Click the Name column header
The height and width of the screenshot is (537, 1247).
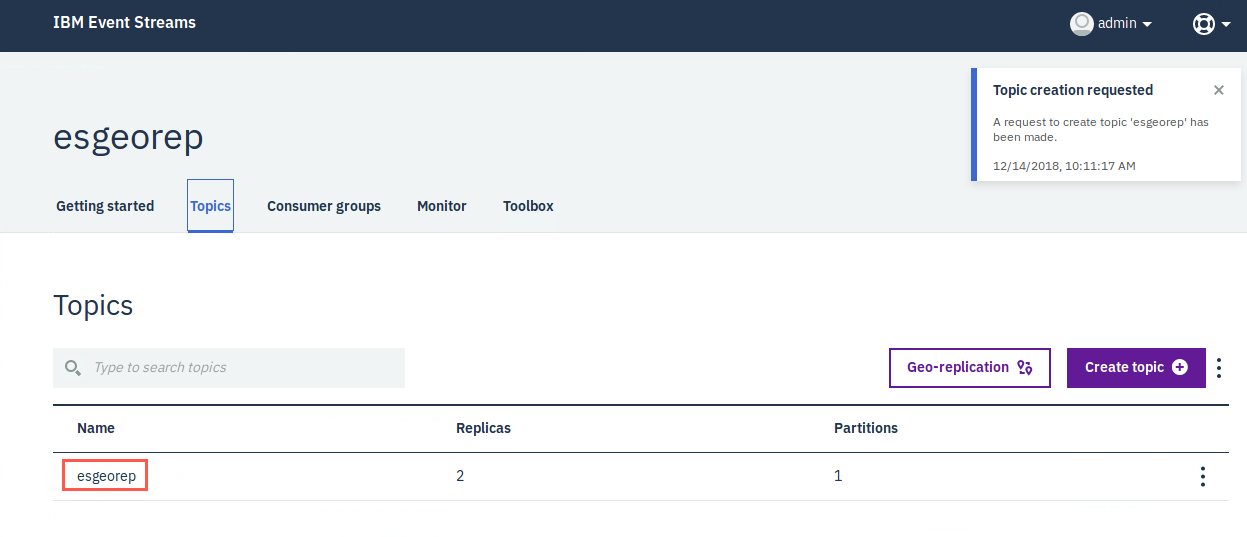[96, 428]
